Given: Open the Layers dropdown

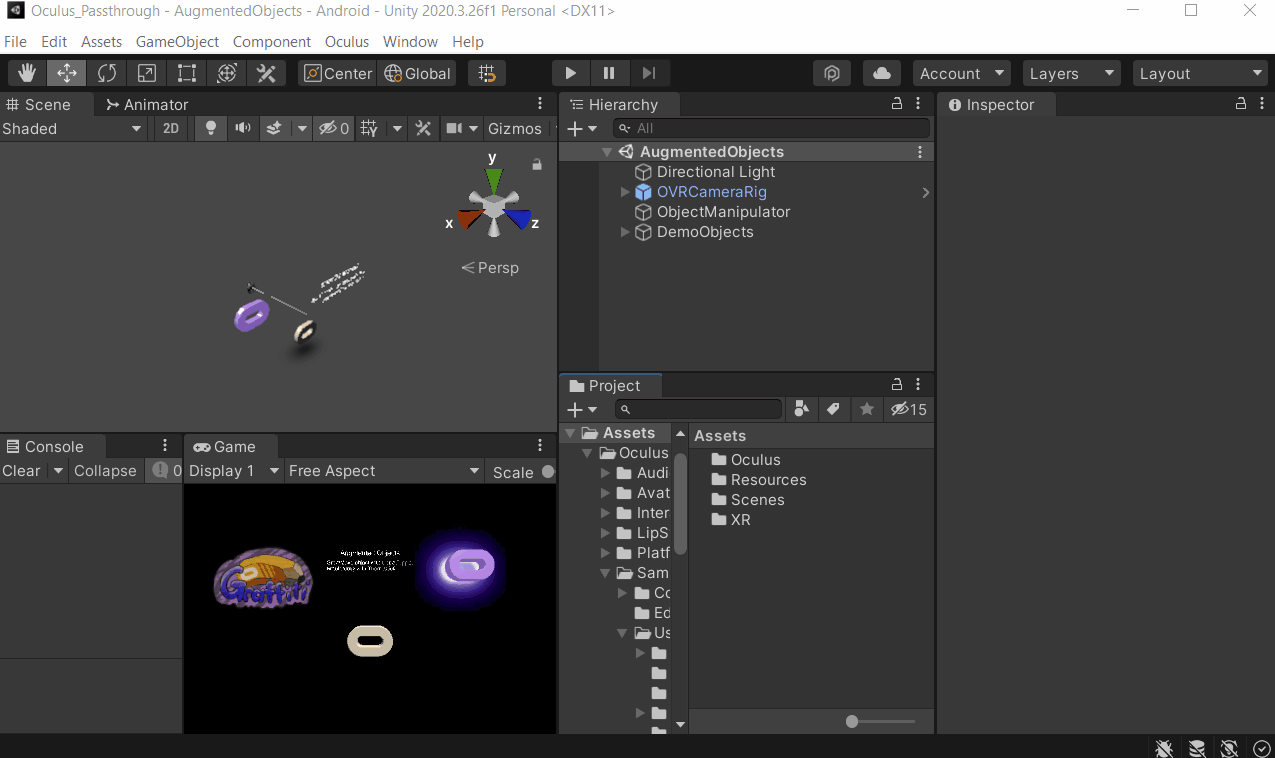Looking at the screenshot, I should pos(1072,73).
